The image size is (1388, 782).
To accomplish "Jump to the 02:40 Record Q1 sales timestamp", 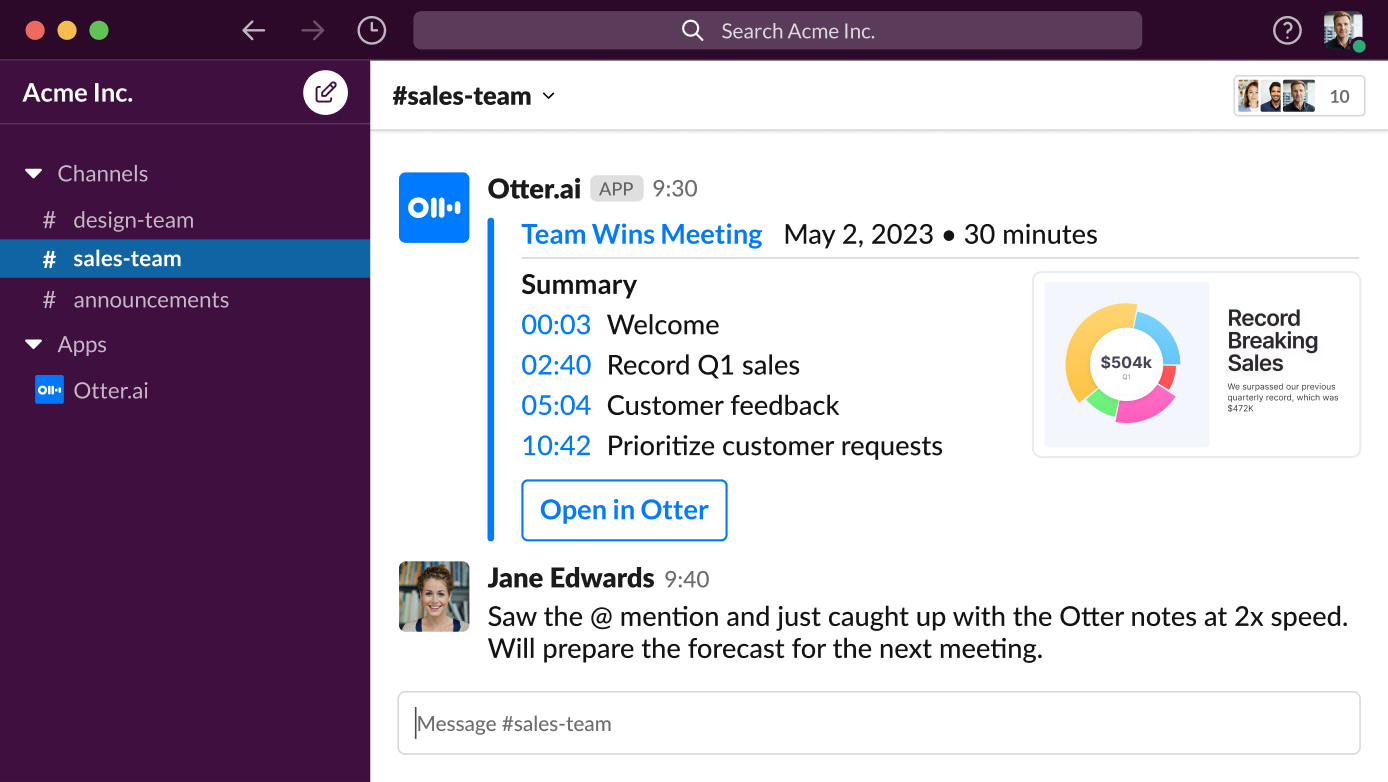I will pyautogui.click(x=556, y=364).
